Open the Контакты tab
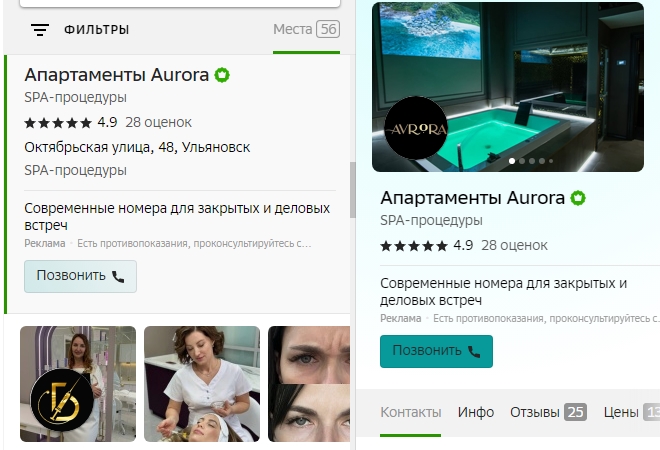 tap(410, 412)
